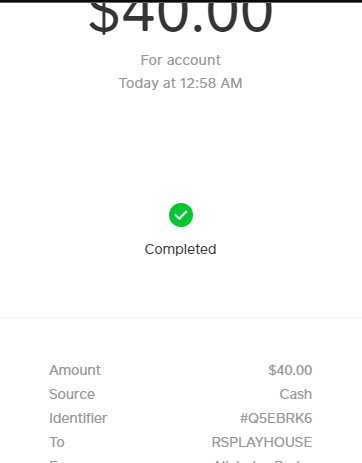Click the green Completed checkmark icon
Image resolution: width=362 pixels, height=463 pixels.
point(181,215)
